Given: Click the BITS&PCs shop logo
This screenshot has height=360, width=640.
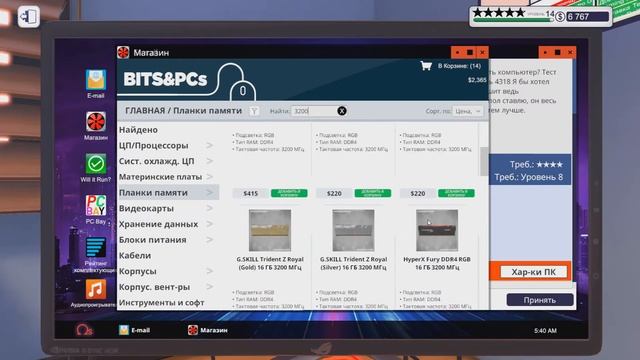Looking at the screenshot, I should pyautogui.click(x=165, y=79).
